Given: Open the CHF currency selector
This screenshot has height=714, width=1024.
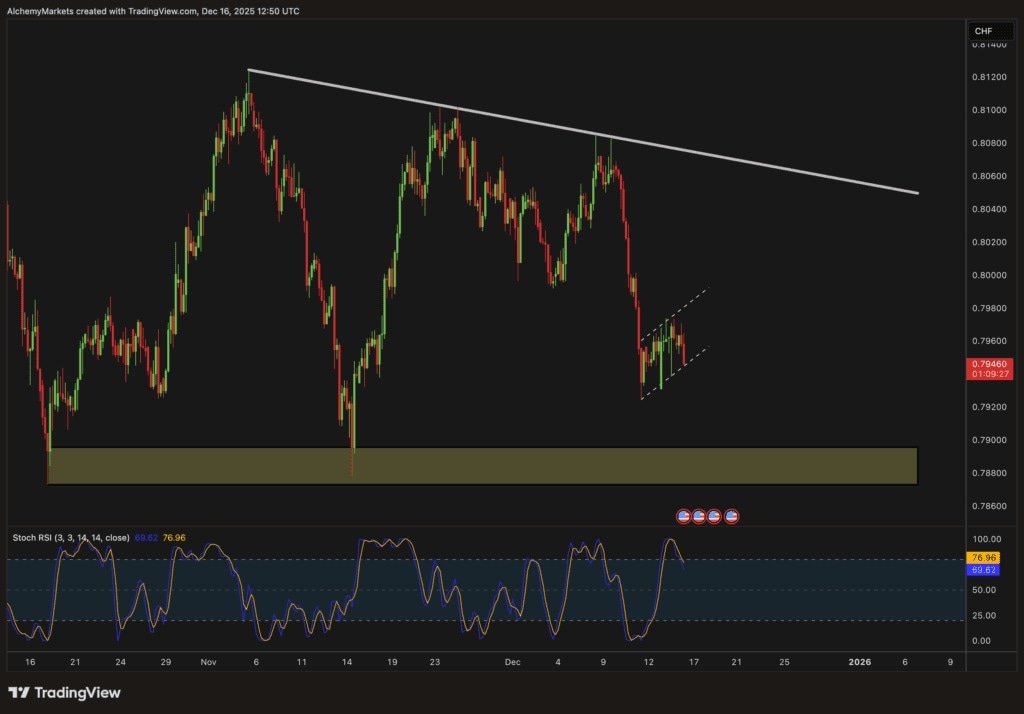Looking at the screenshot, I should 983,31.
